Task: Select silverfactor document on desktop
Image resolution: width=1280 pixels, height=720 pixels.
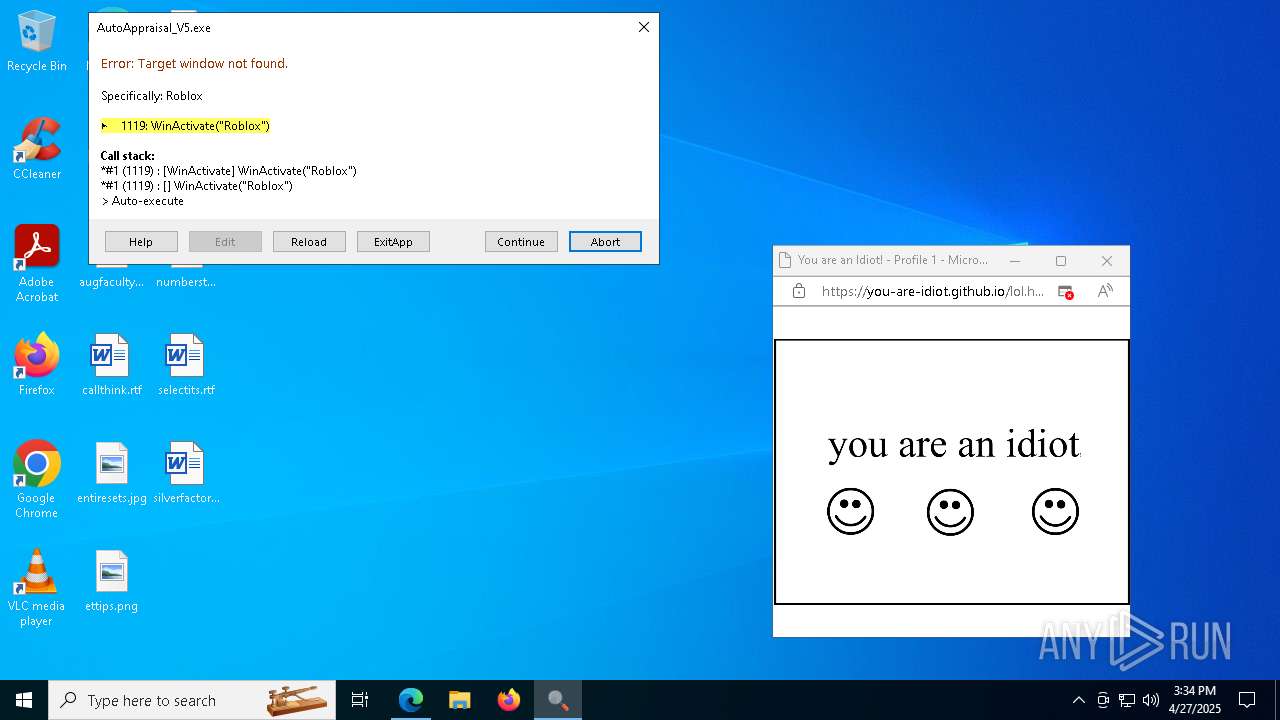Action: [x=186, y=473]
